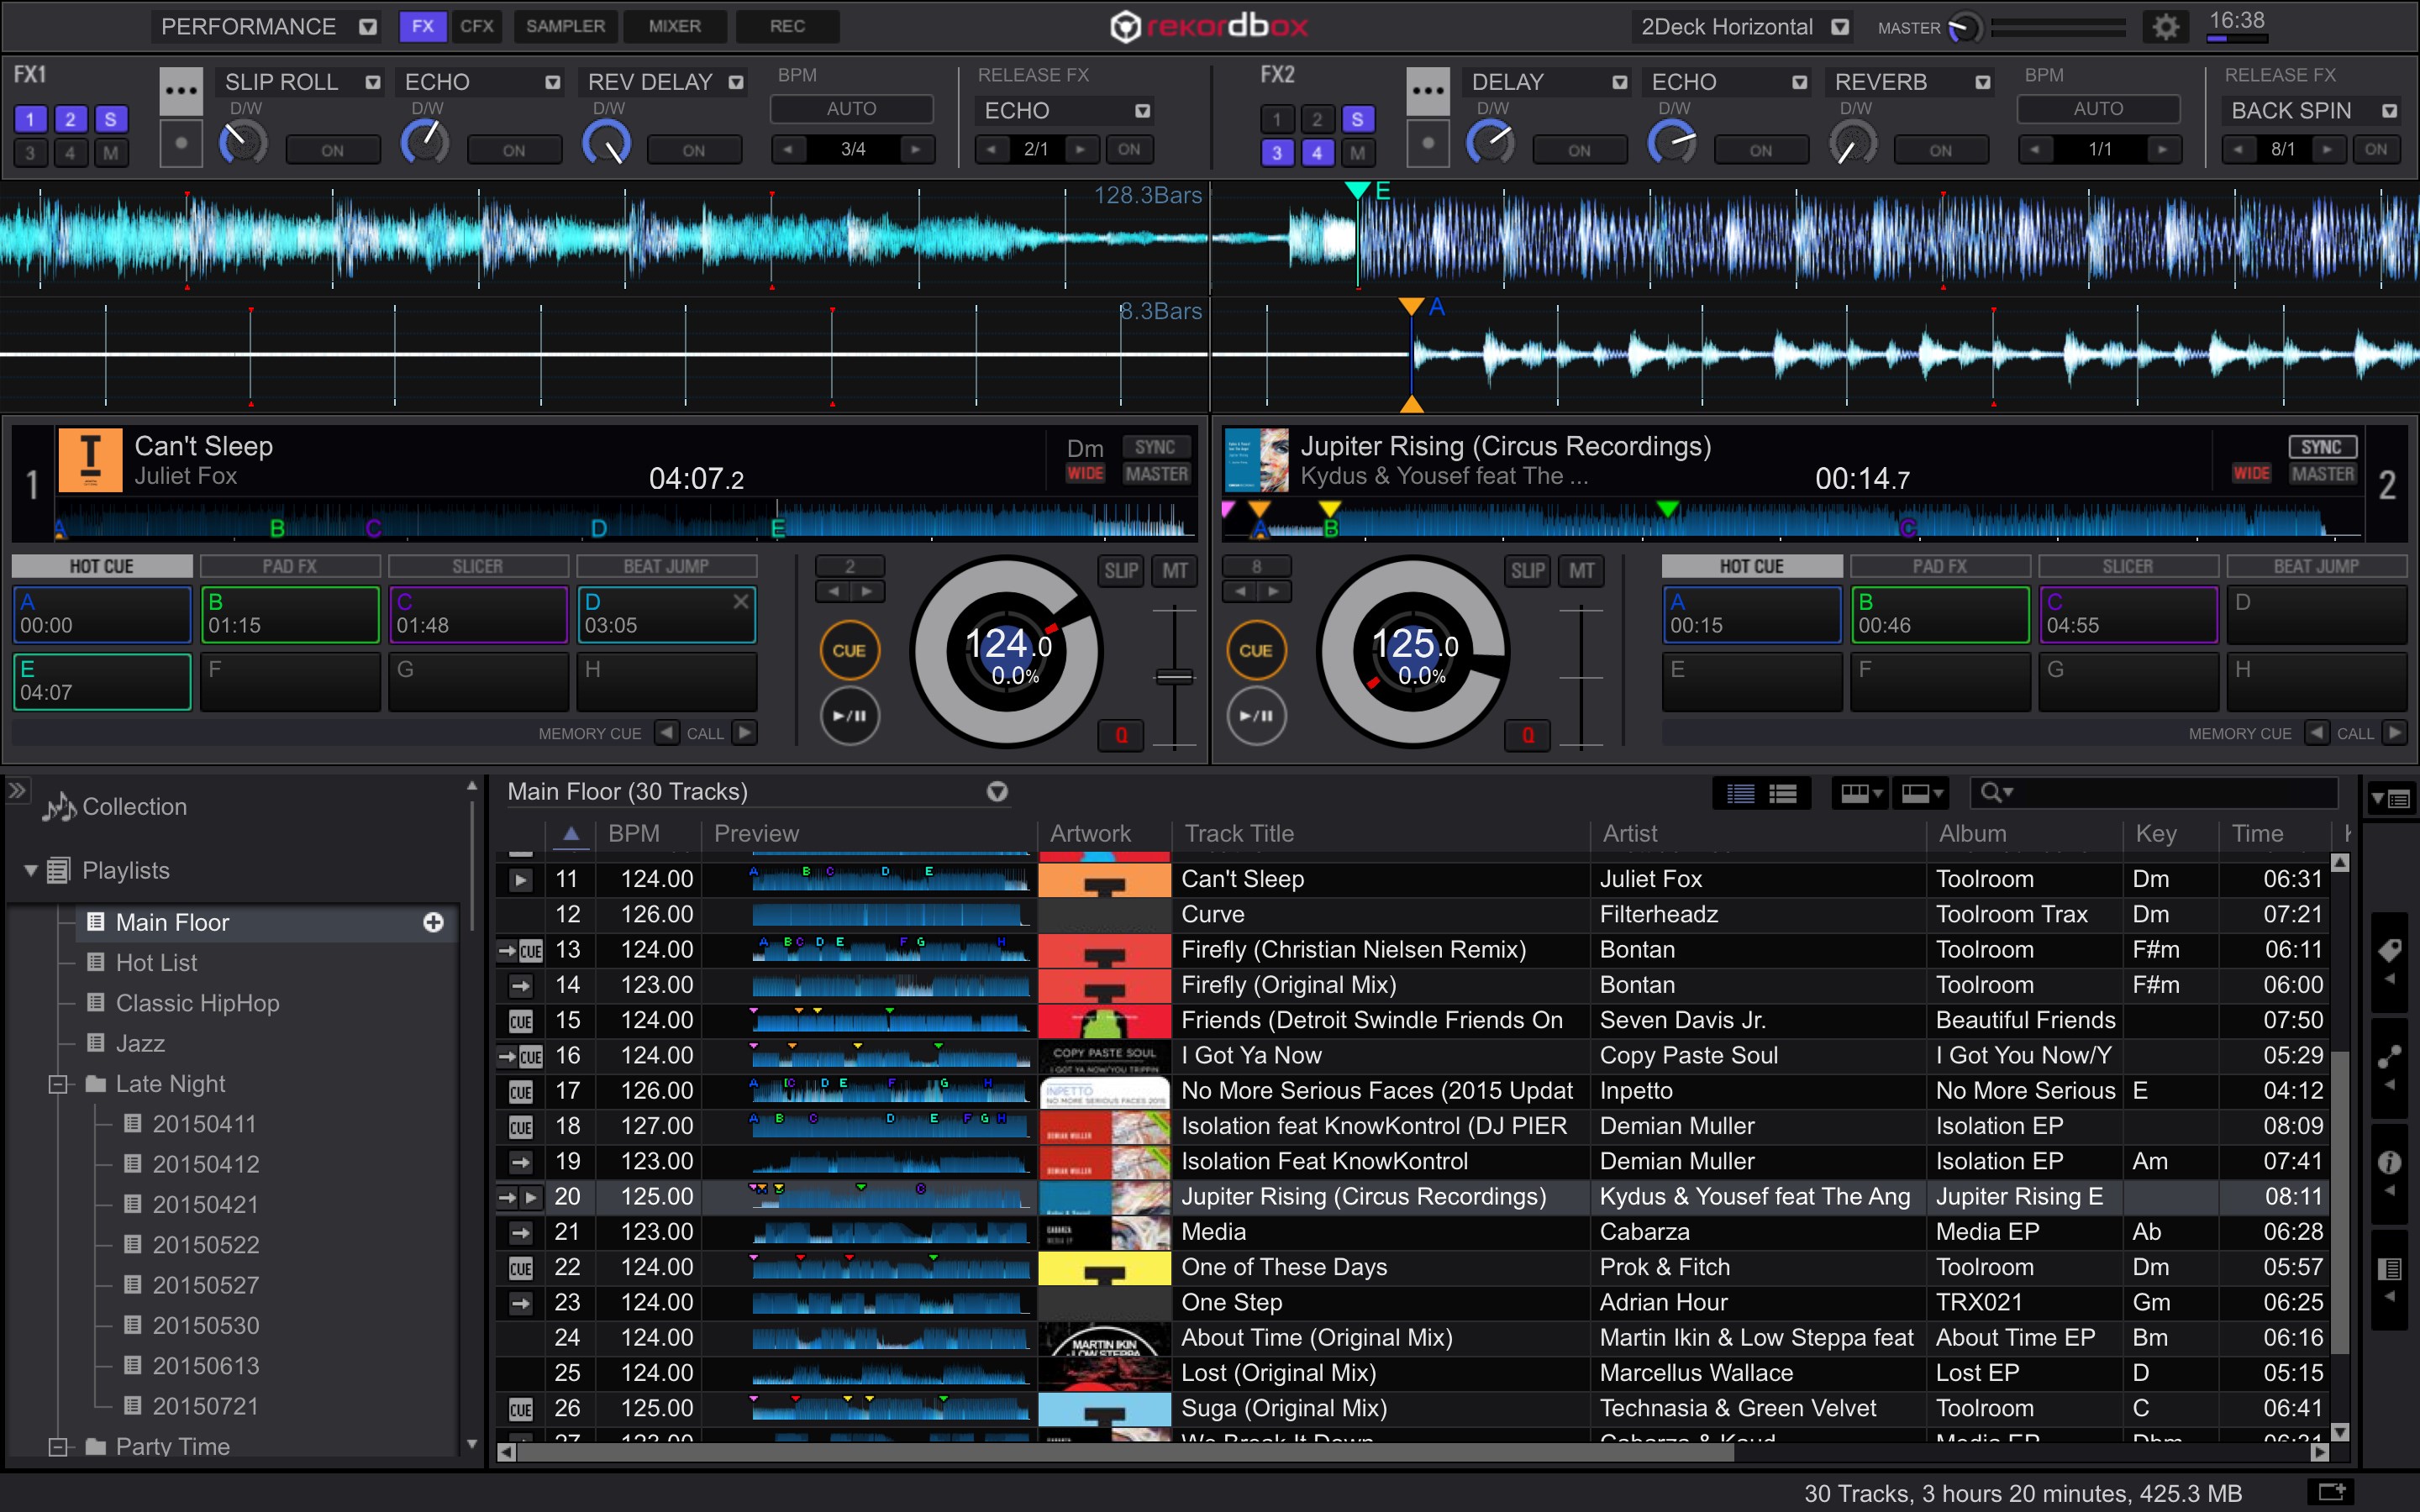Toggle deck 2 SYNC button
2420x1512 pixels.
click(2320, 447)
